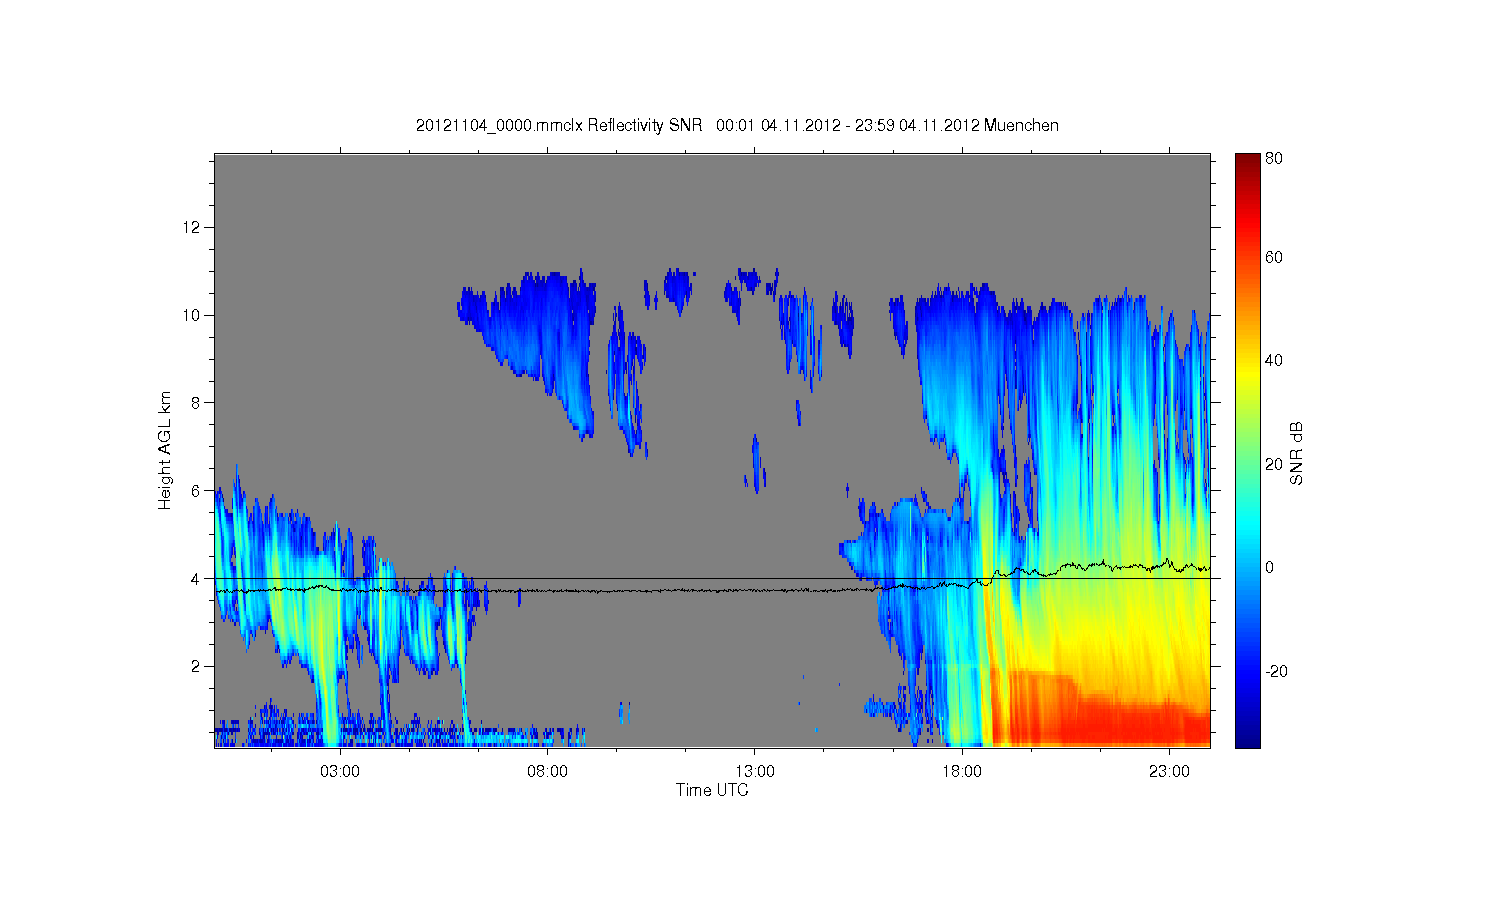Click the horizontal black line at 4 km
Image resolution: width=1500 pixels, height=900 pixels.
tap(712, 578)
